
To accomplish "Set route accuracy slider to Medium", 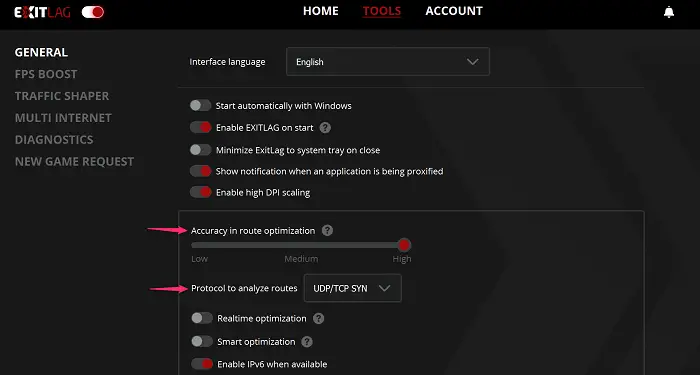I will pos(301,245).
